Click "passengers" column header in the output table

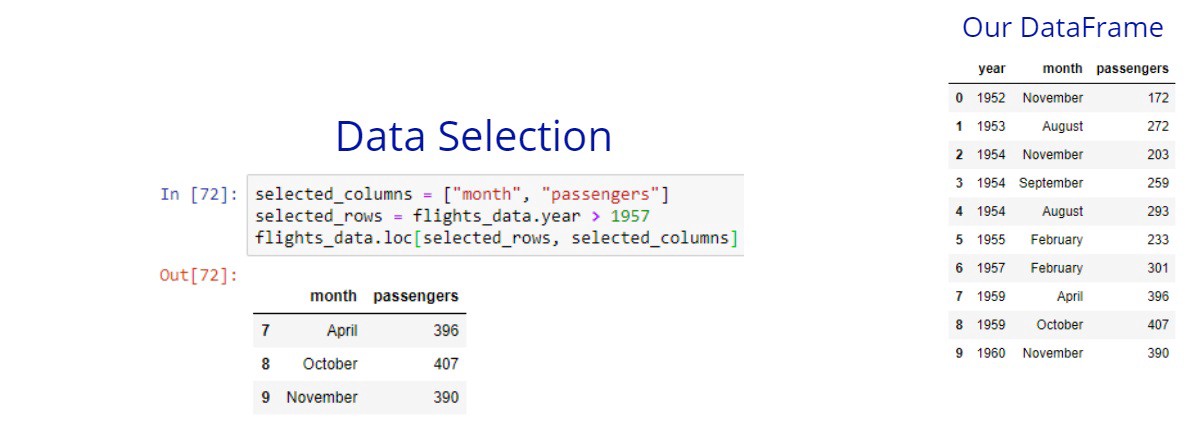(x=415, y=296)
